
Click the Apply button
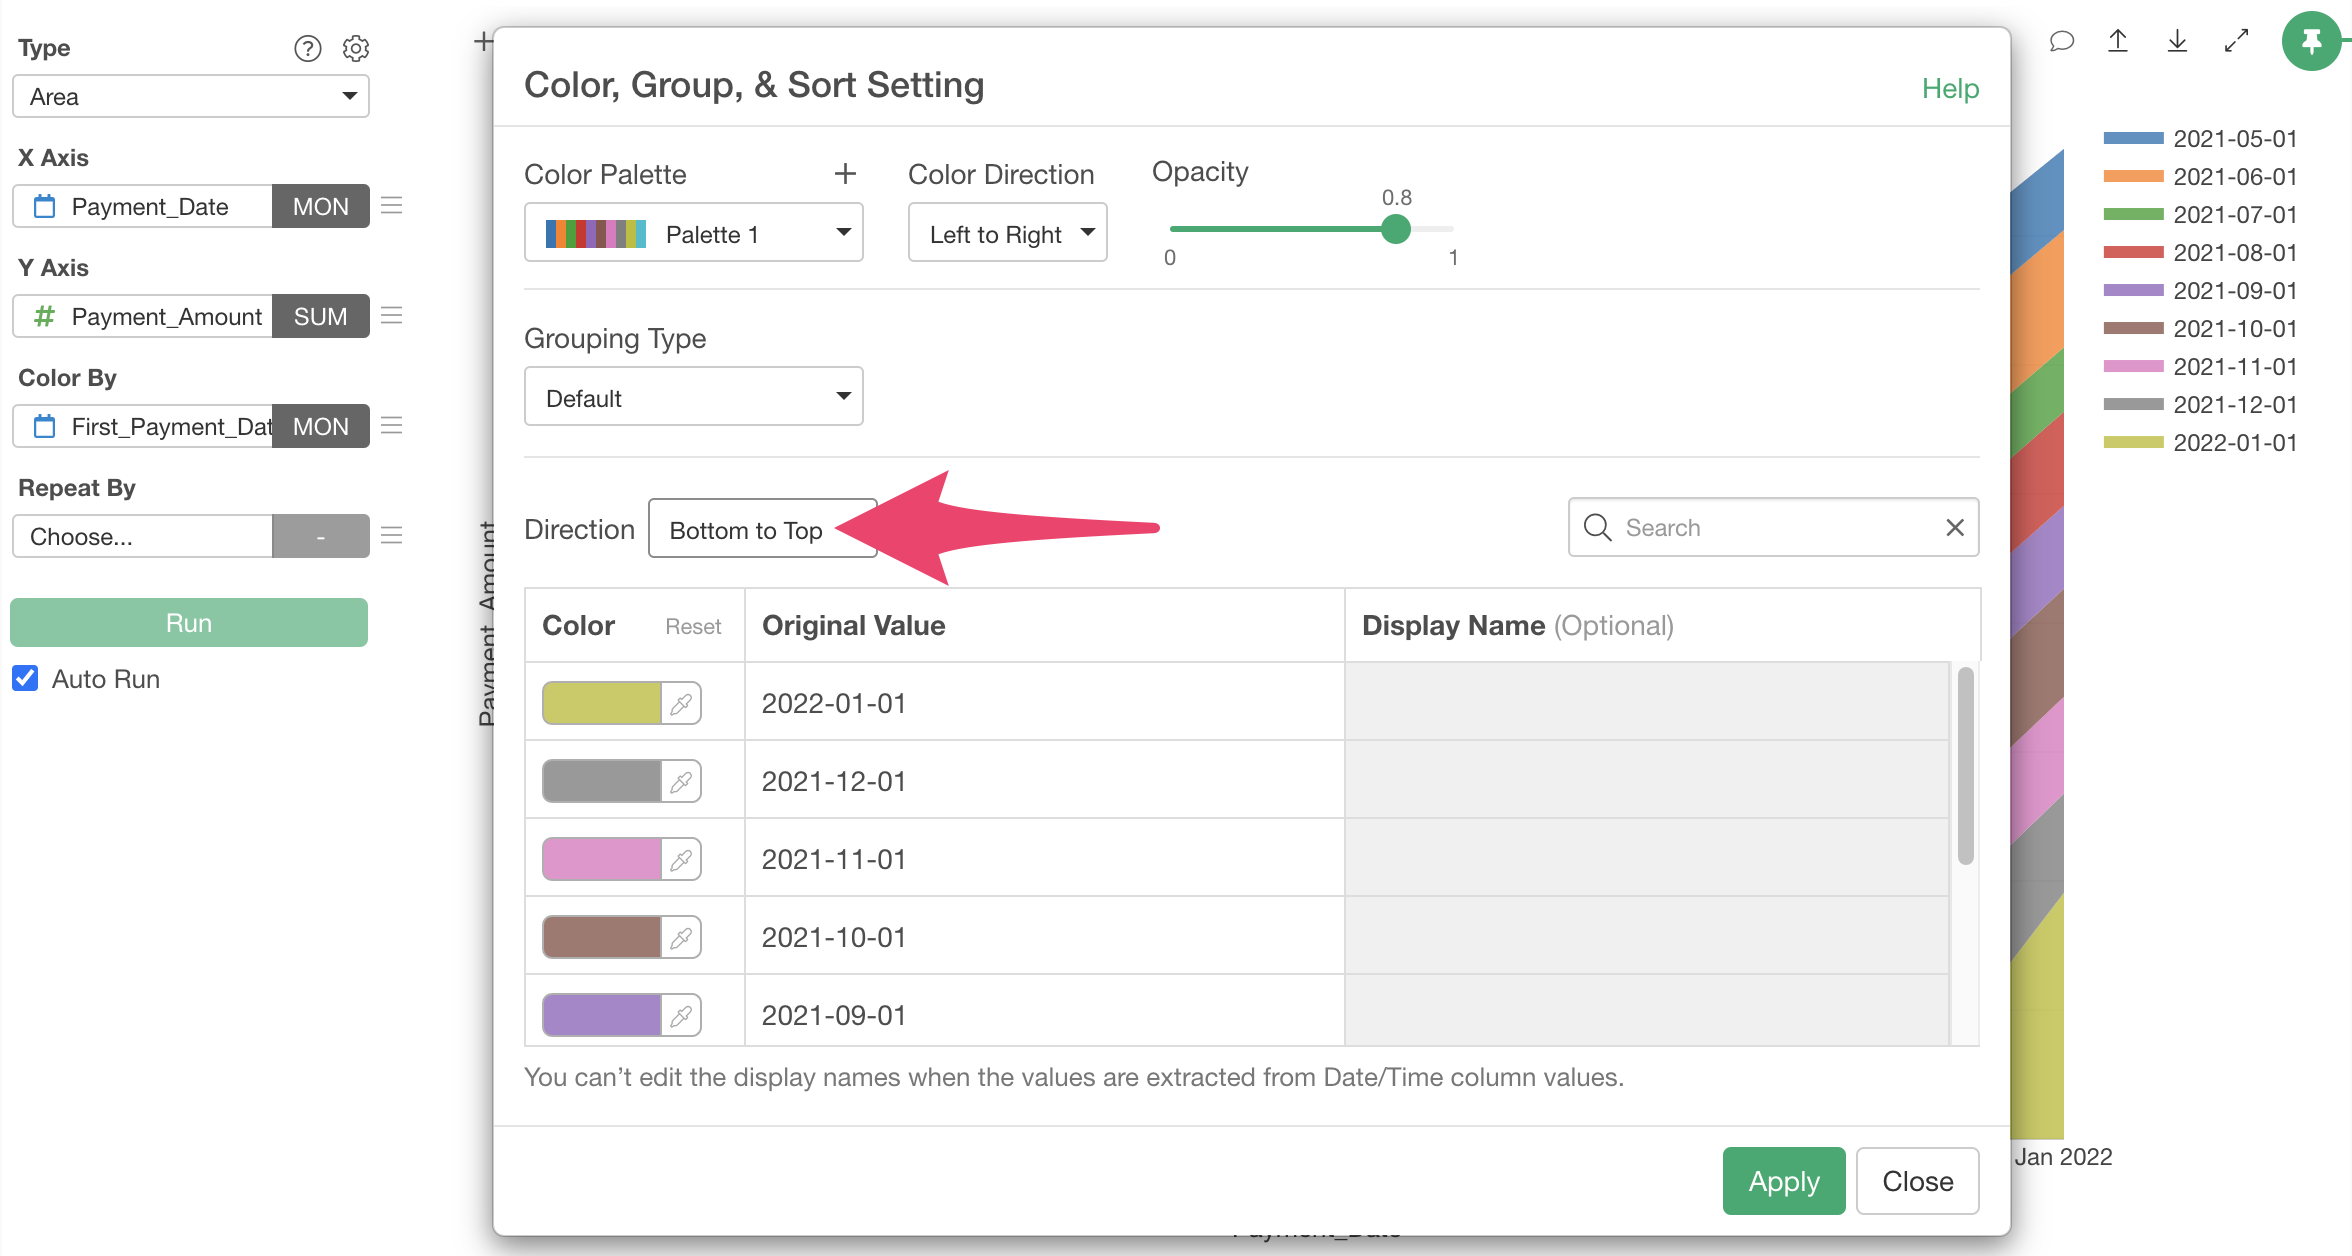pos(1783,1181)
